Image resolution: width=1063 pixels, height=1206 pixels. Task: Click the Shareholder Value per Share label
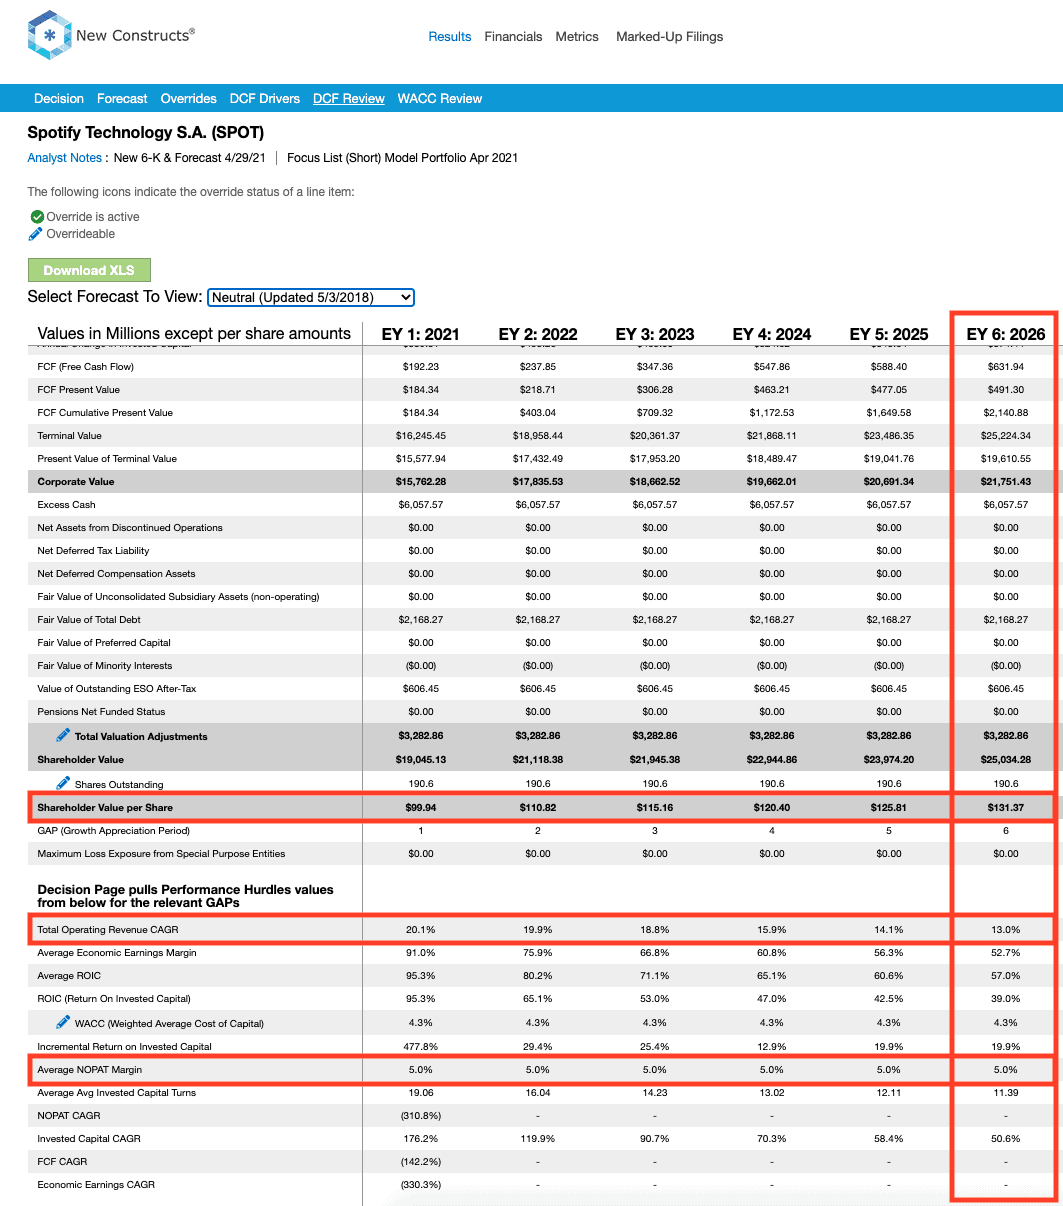pyautogui.click(x=105, y=808)
